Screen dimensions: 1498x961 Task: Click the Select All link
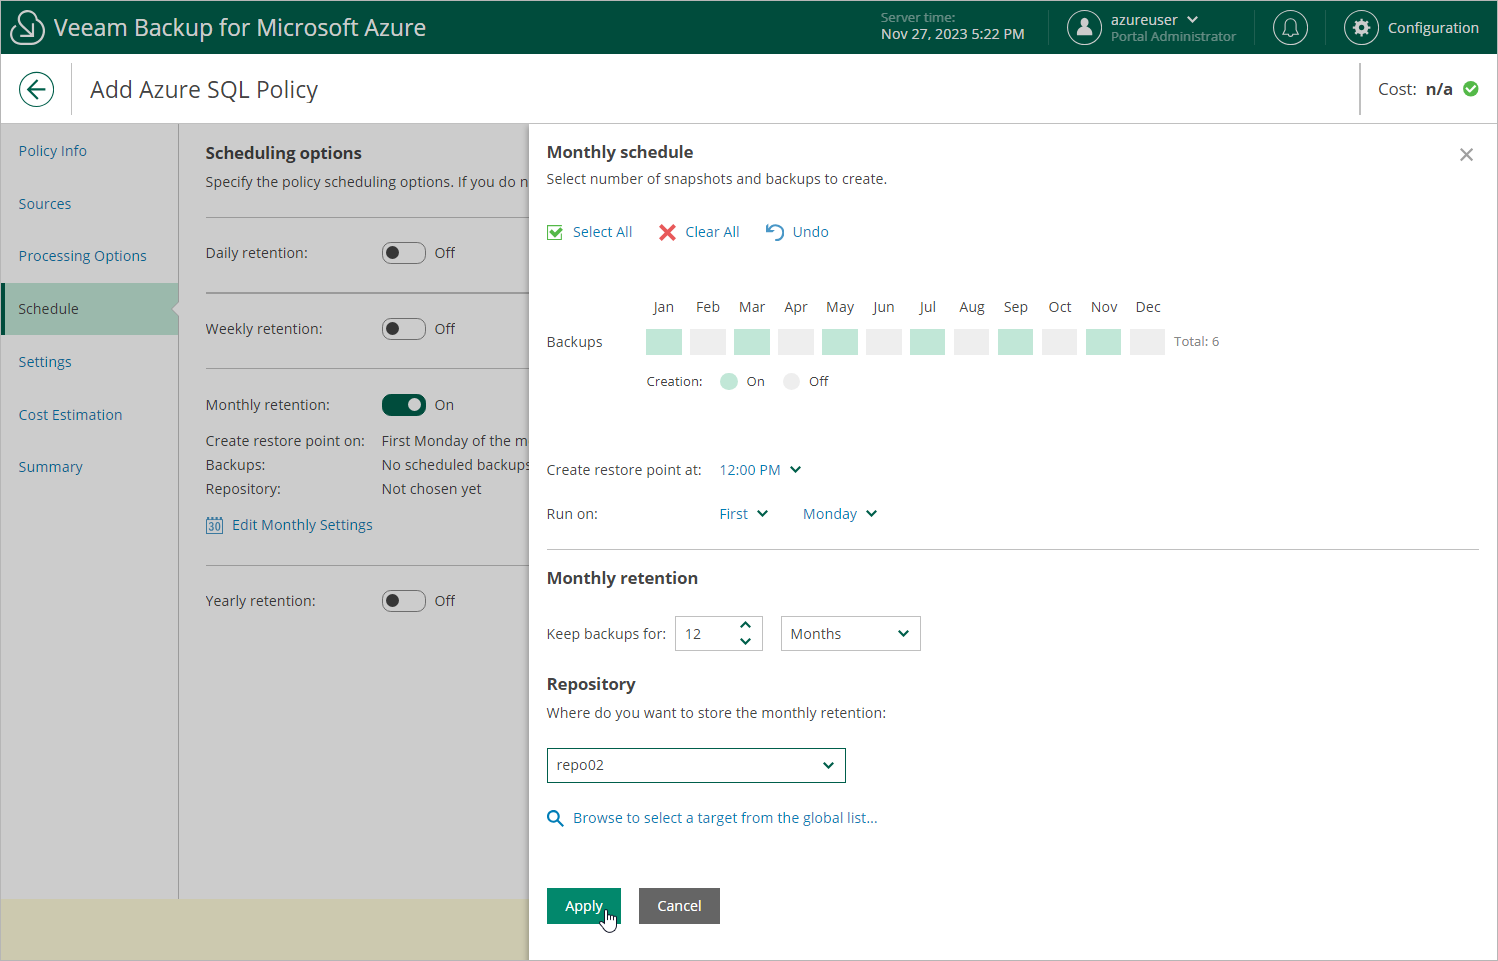click(602, 232)
